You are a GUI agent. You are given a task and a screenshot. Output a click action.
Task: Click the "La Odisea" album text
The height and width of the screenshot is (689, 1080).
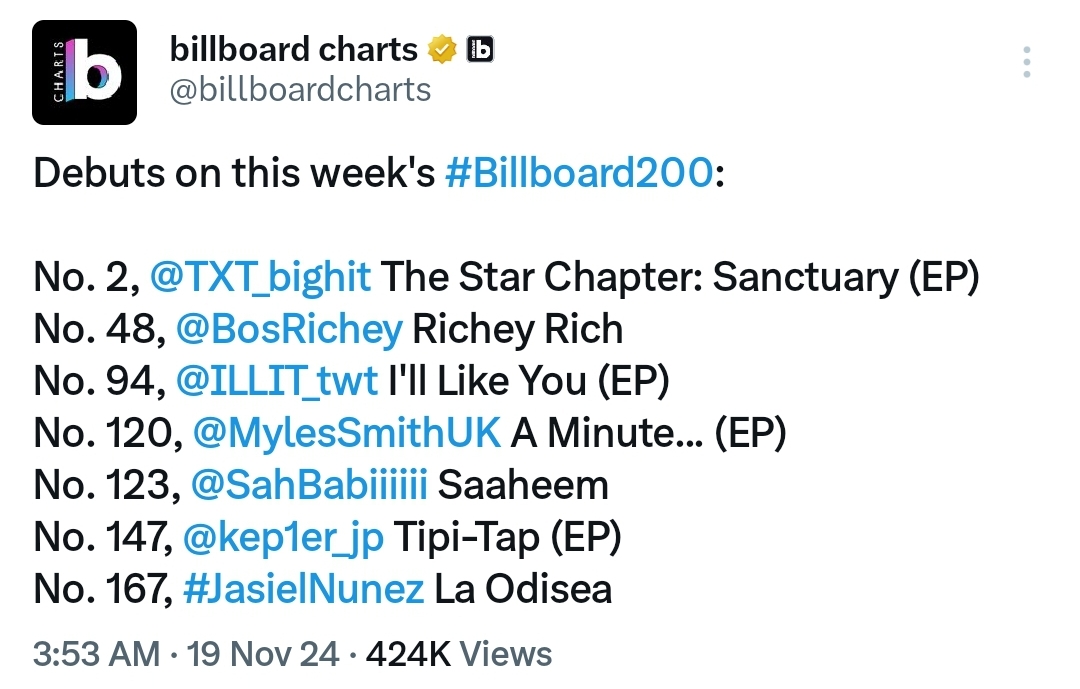[523, 590]
